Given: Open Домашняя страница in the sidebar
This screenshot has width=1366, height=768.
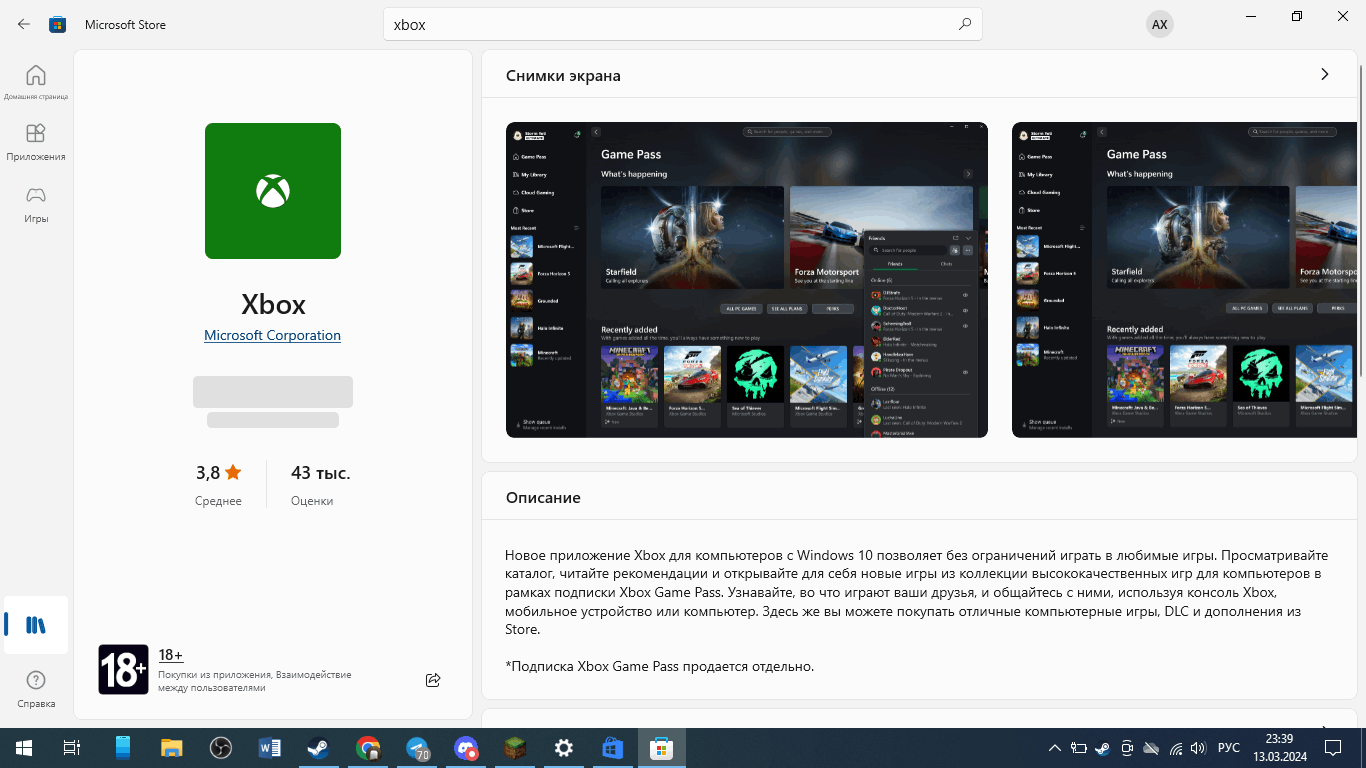Looking at the screenshot, I should (36, 82).
